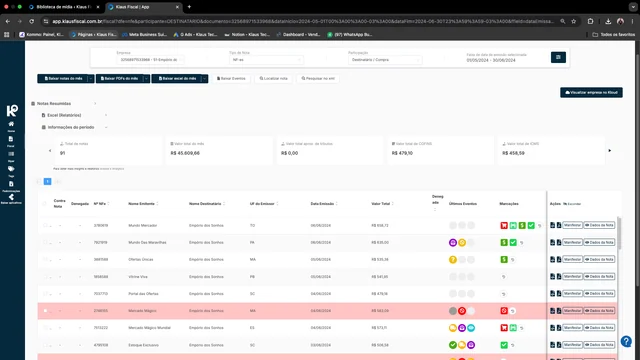Select checkbox for Portal das Ofertas row

(x=45, y=293)
